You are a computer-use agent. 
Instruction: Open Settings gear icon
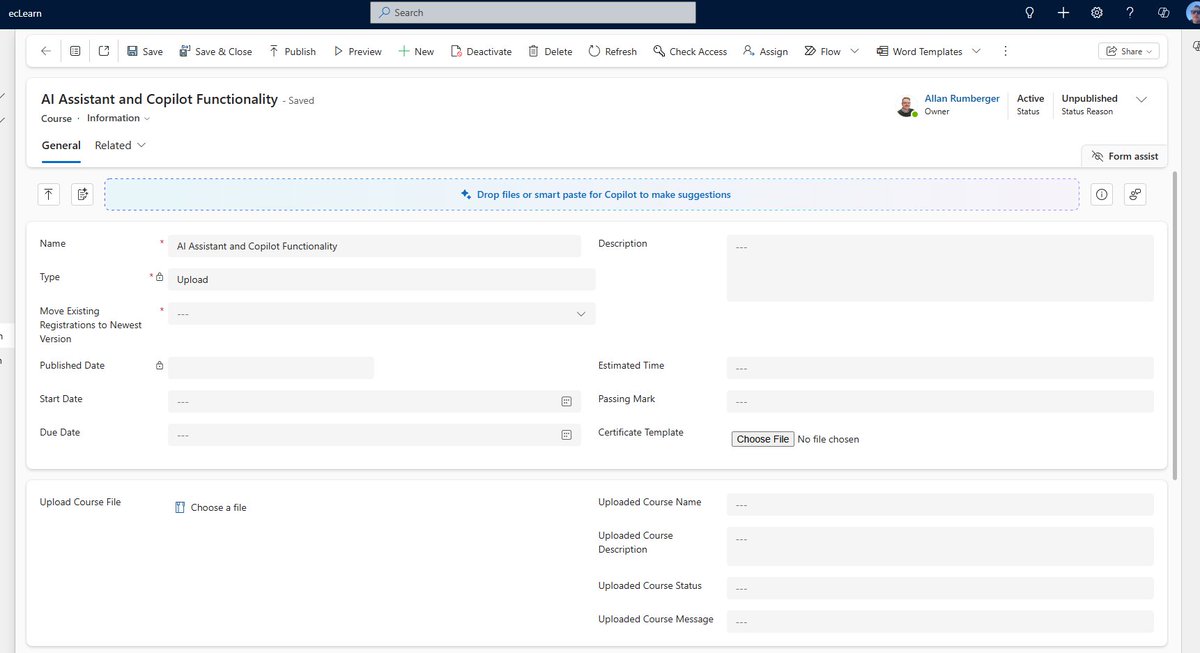(1097, 12)
